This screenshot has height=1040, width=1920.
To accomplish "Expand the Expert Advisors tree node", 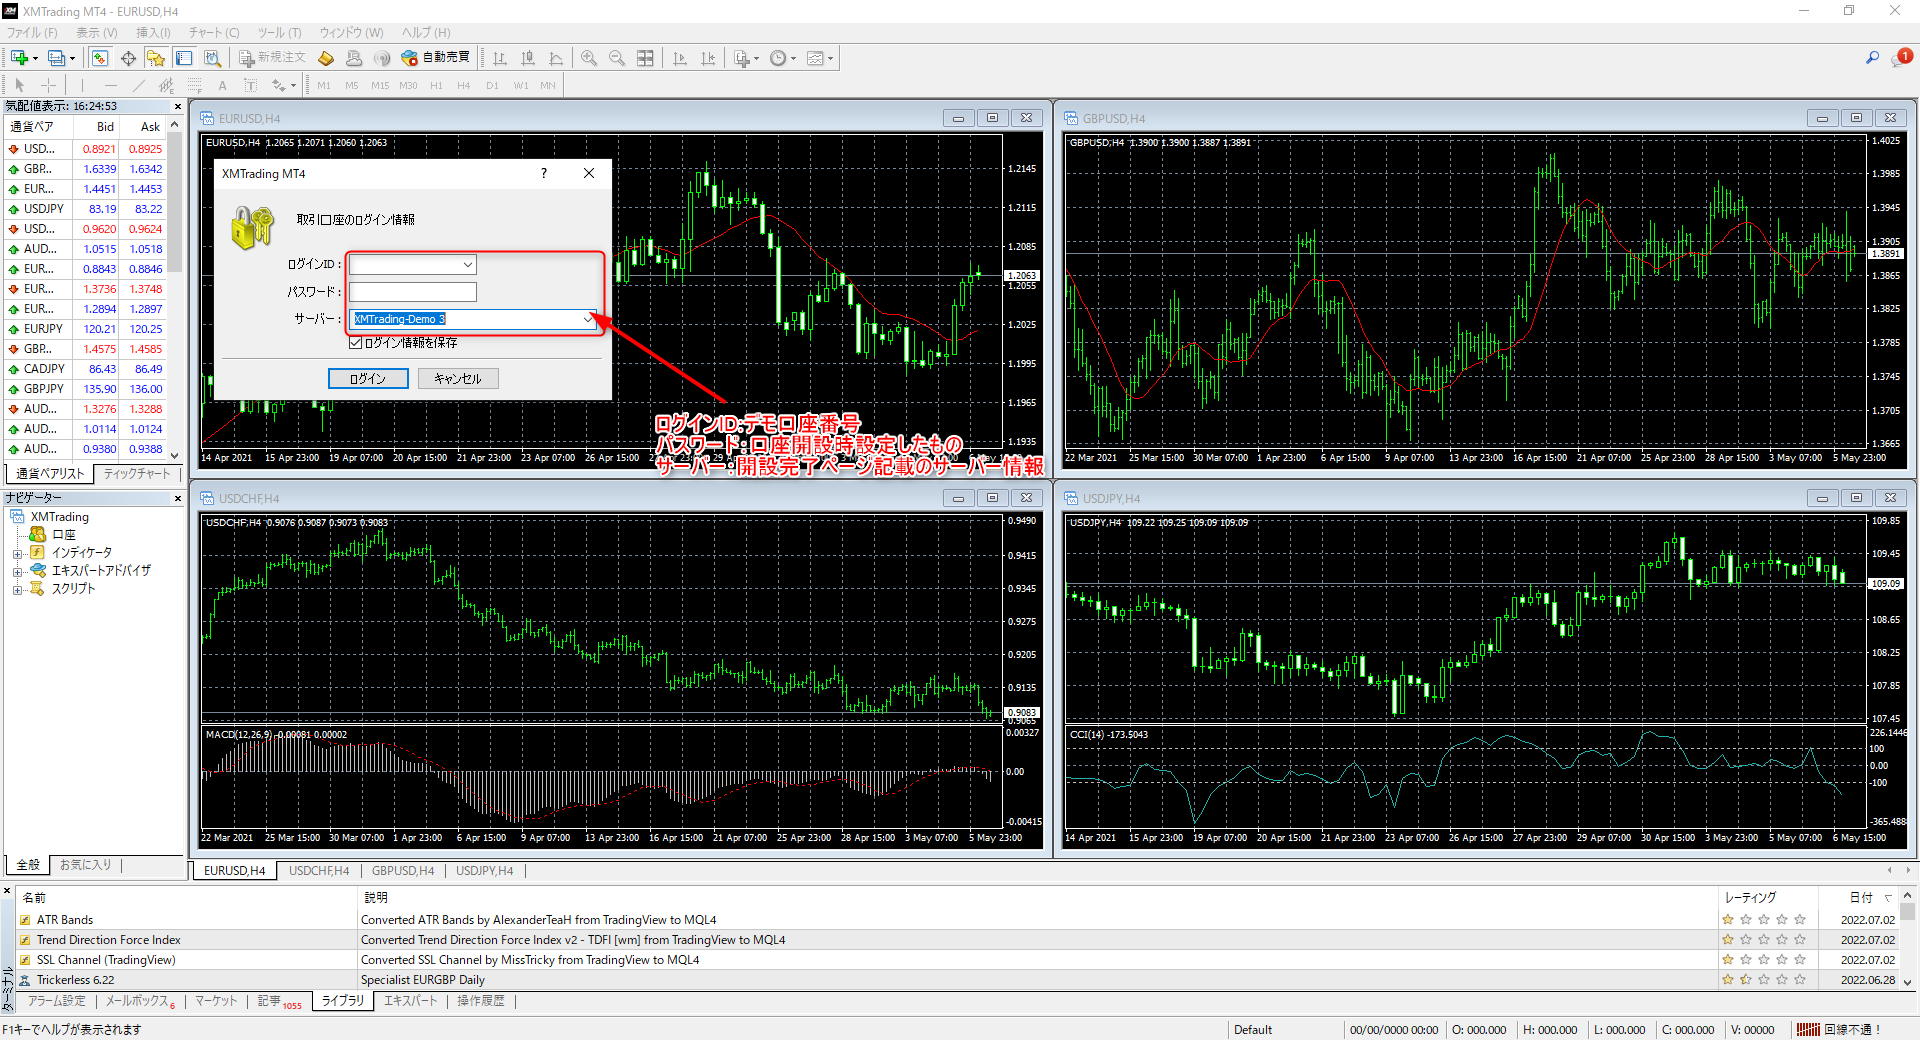I will [x=17, y=571].
